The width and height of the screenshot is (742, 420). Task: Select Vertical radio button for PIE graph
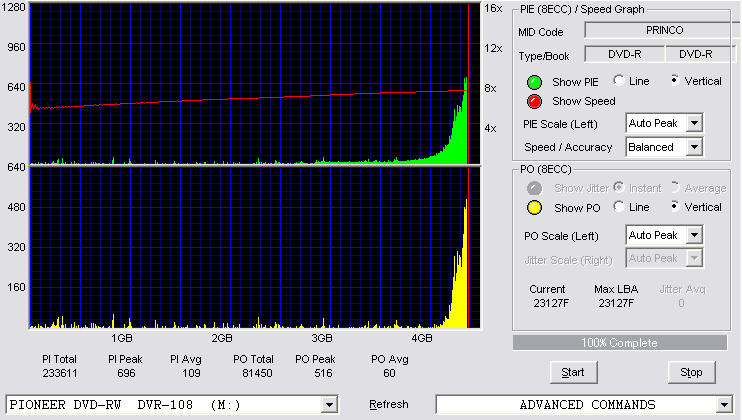675,80
